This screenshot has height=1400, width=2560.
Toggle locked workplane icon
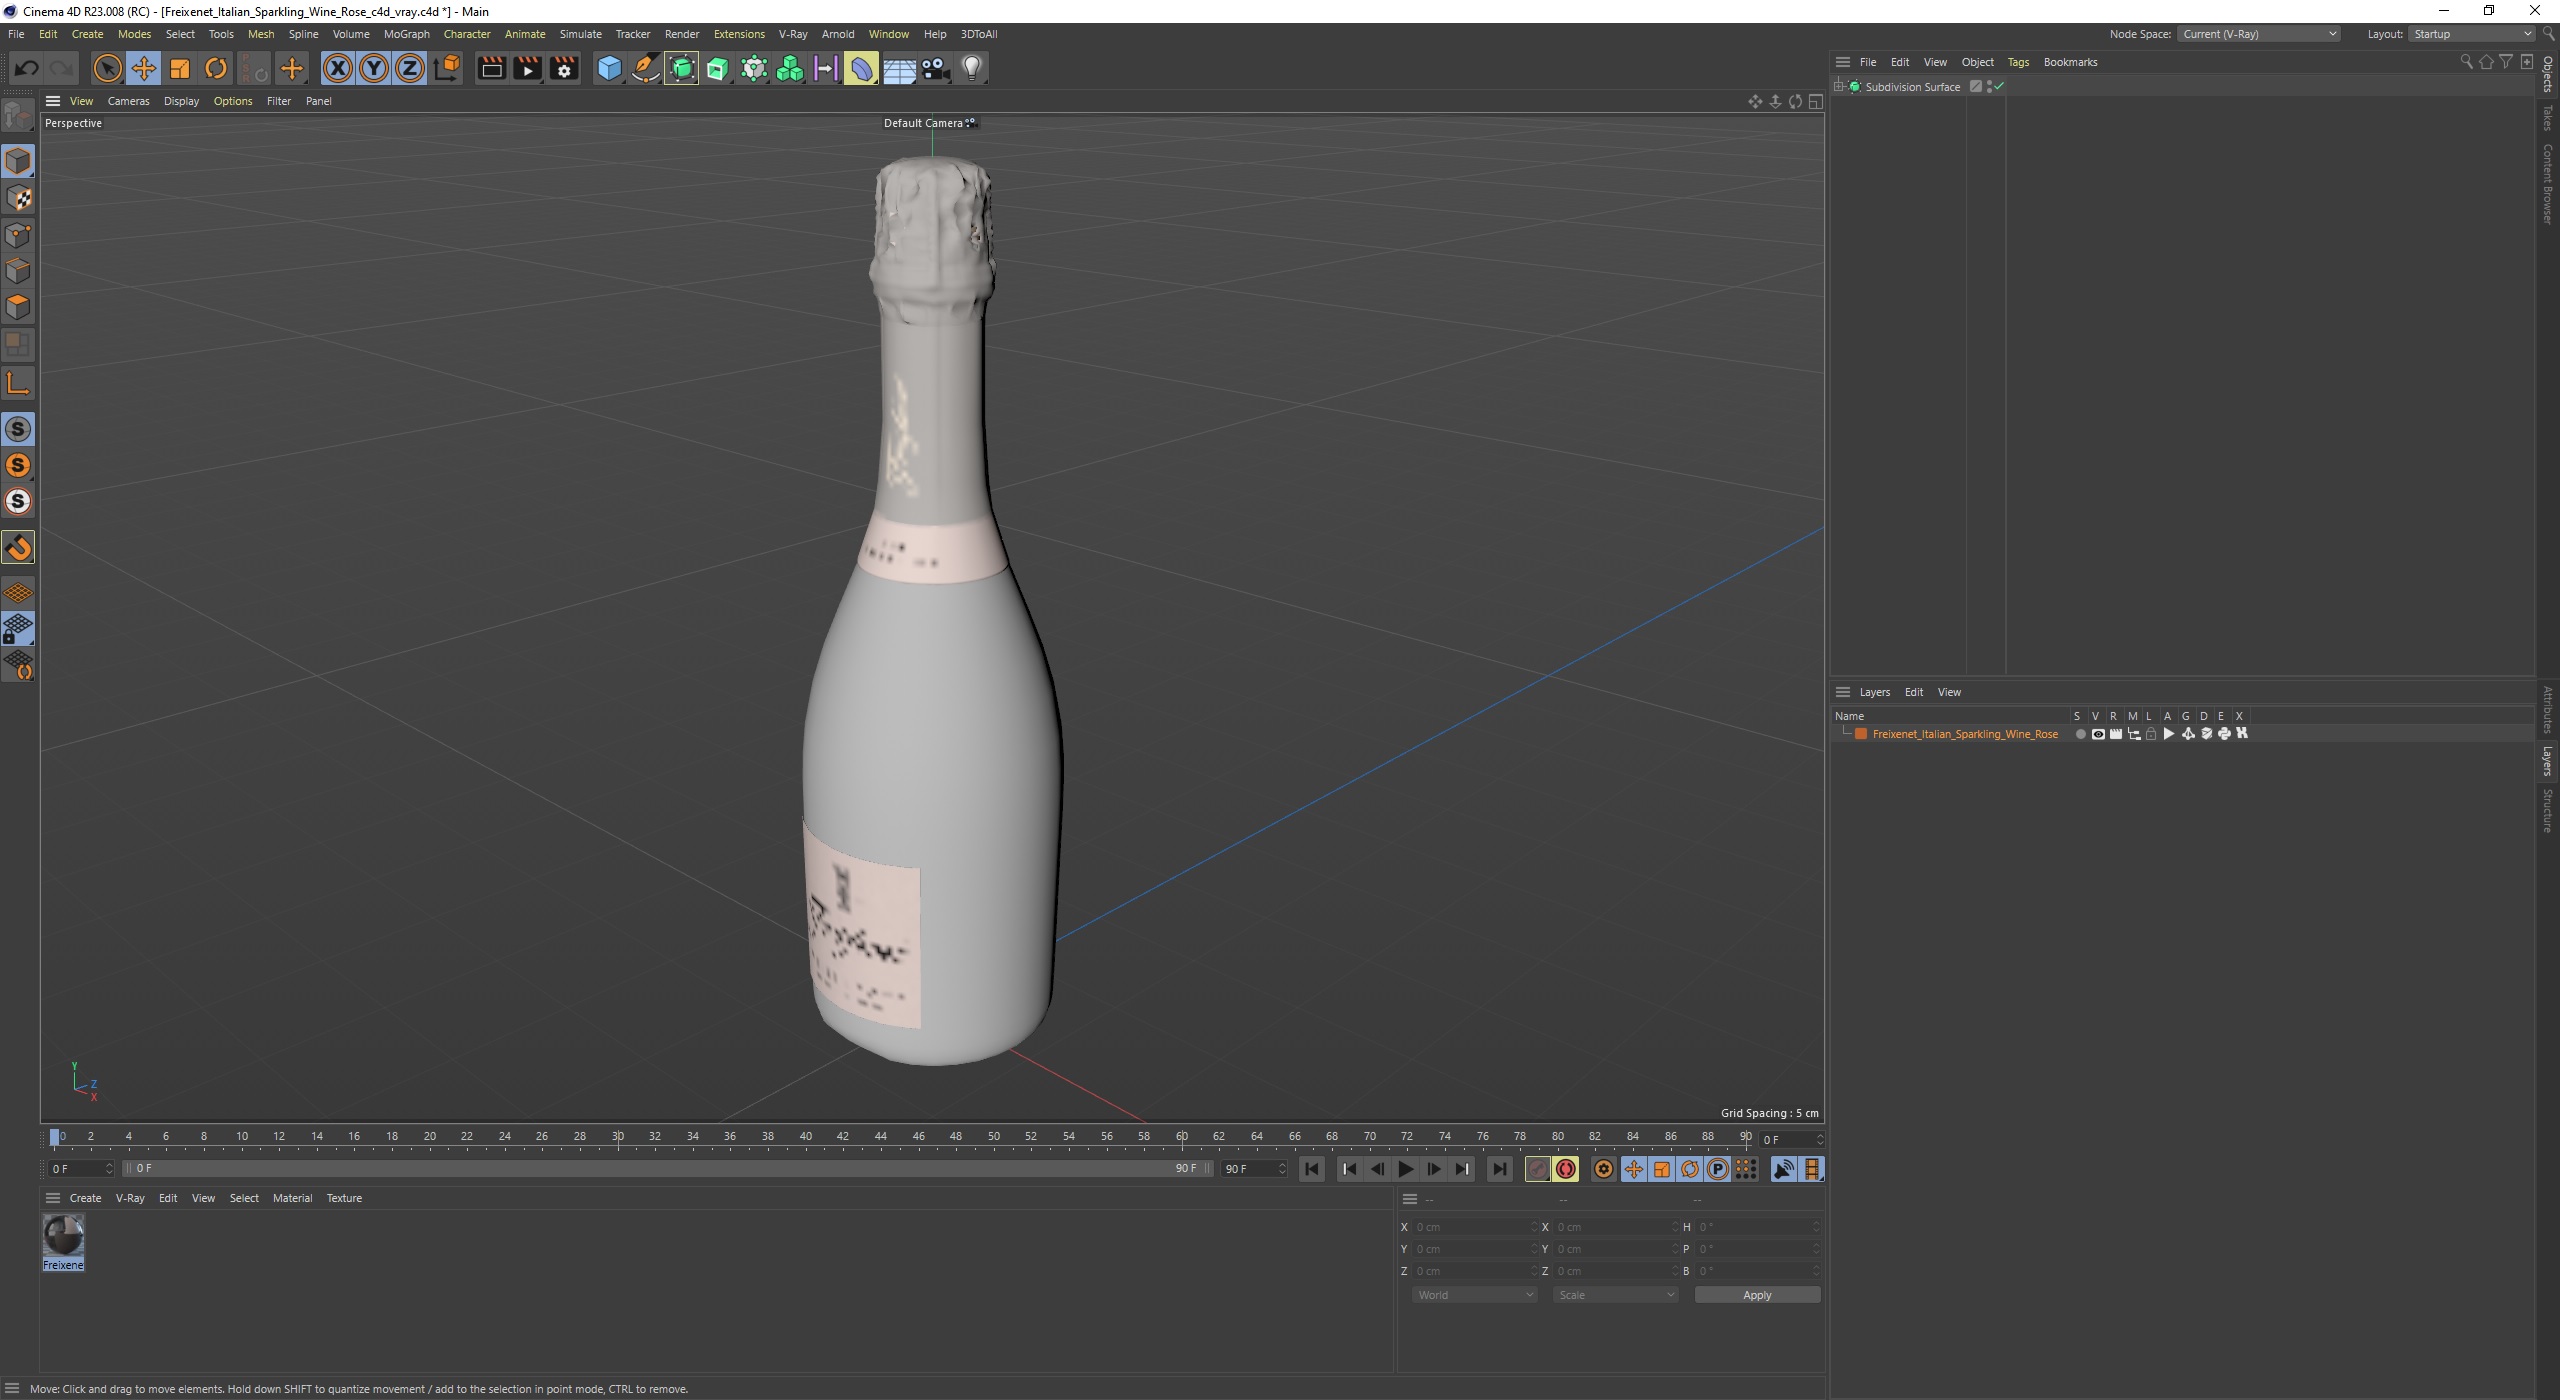[18, 629]
